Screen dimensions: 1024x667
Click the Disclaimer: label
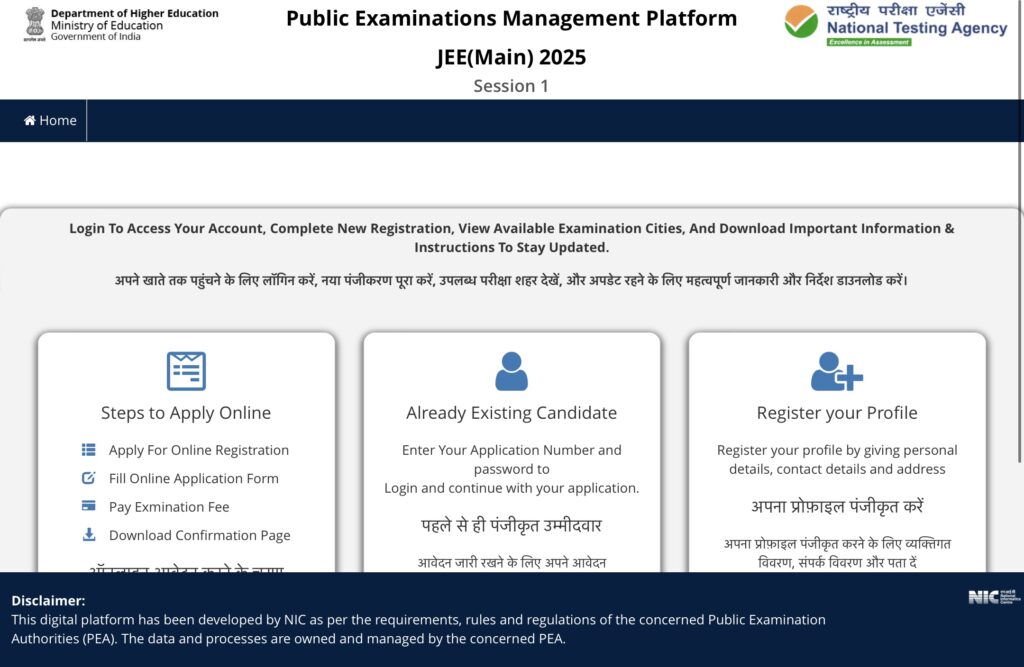pos(48,600)
